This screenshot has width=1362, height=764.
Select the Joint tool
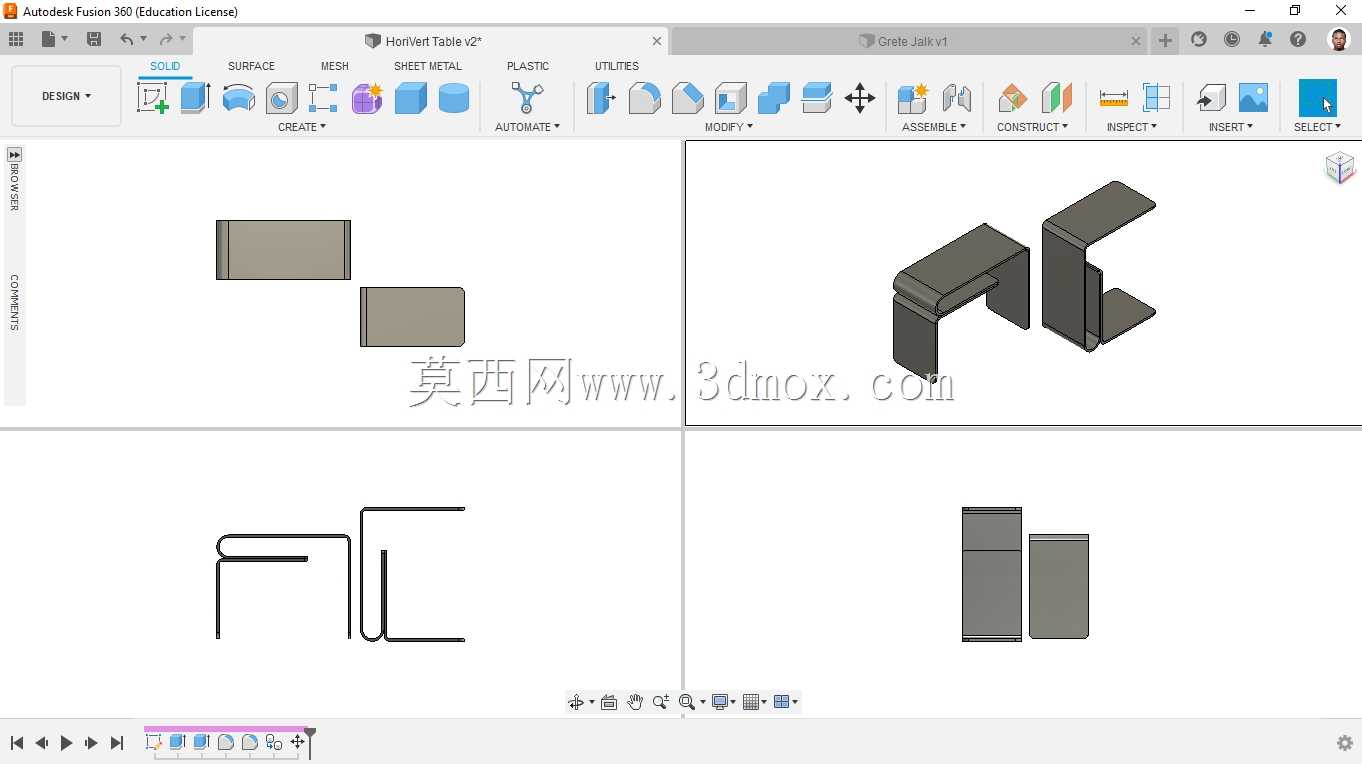pos(956,98)
